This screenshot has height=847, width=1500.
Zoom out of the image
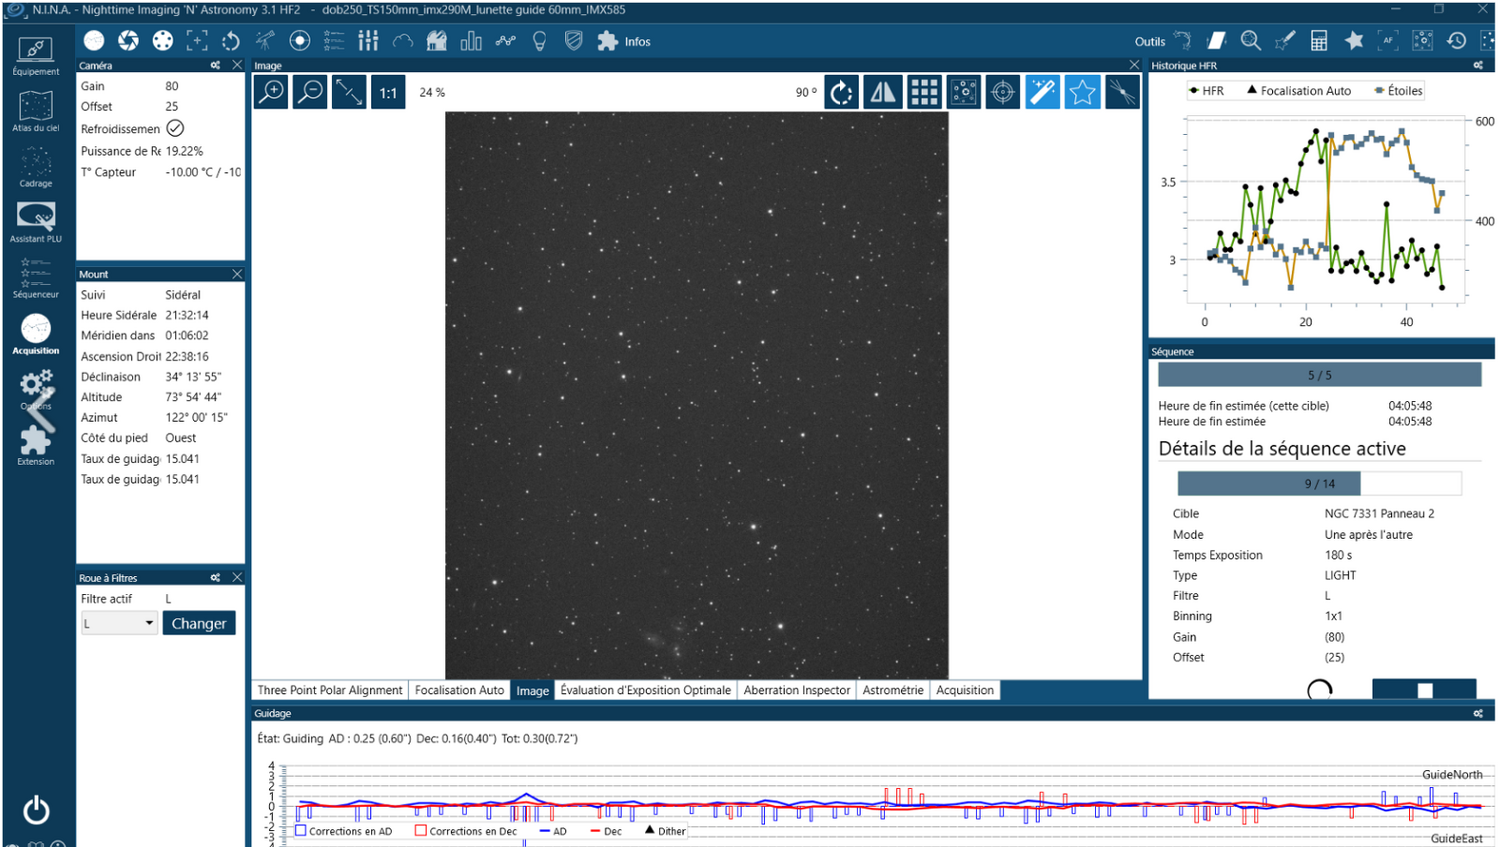[310, 92]
